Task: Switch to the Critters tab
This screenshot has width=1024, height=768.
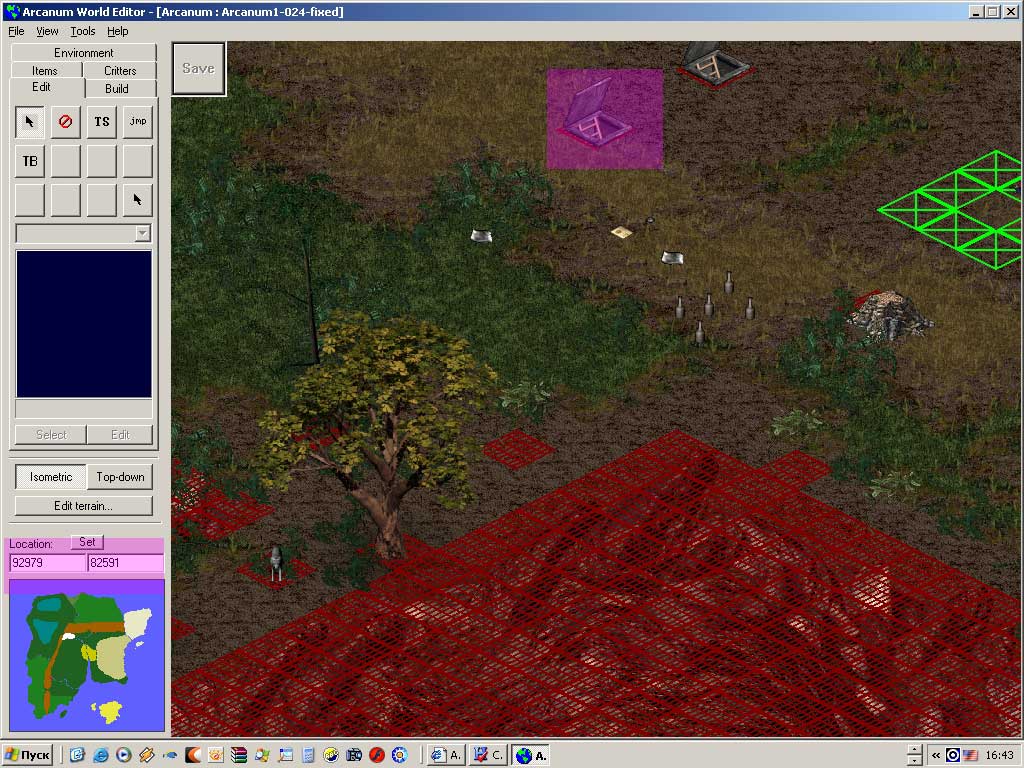Action: (x=120, y=71)
